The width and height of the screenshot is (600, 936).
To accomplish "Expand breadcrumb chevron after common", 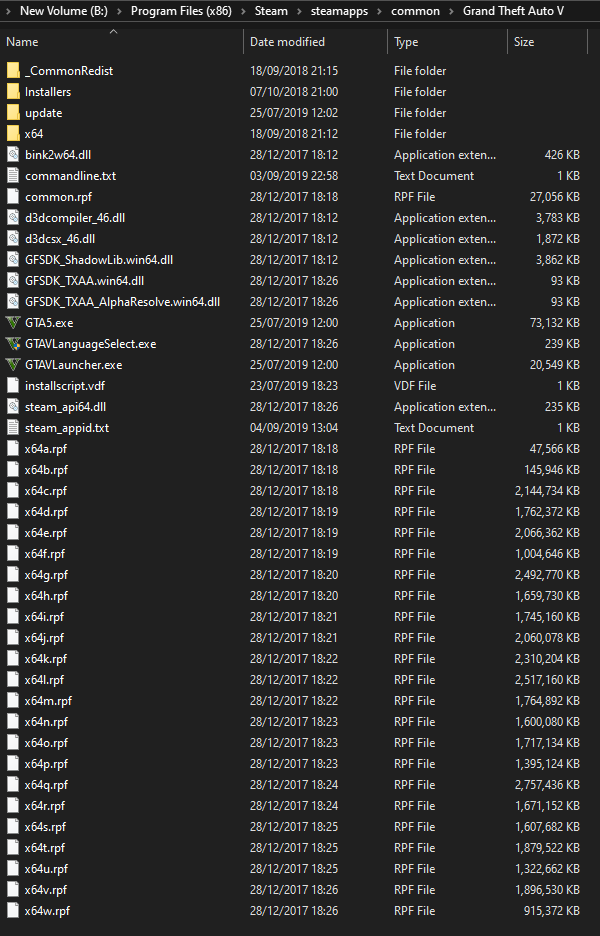I will pyautogui.click(x=451, y=11).
